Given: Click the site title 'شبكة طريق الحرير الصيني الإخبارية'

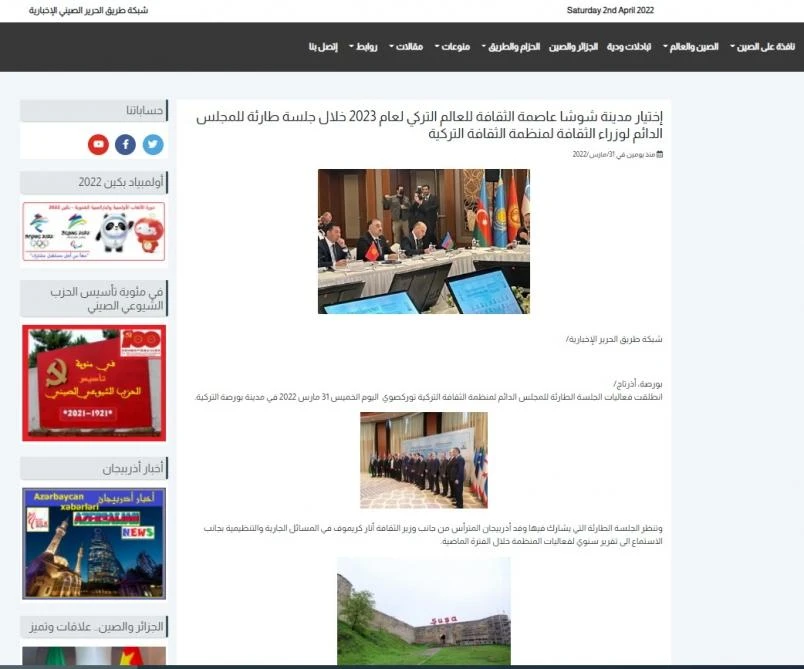Looking at the screenshot, I should [x=88, y=10].
